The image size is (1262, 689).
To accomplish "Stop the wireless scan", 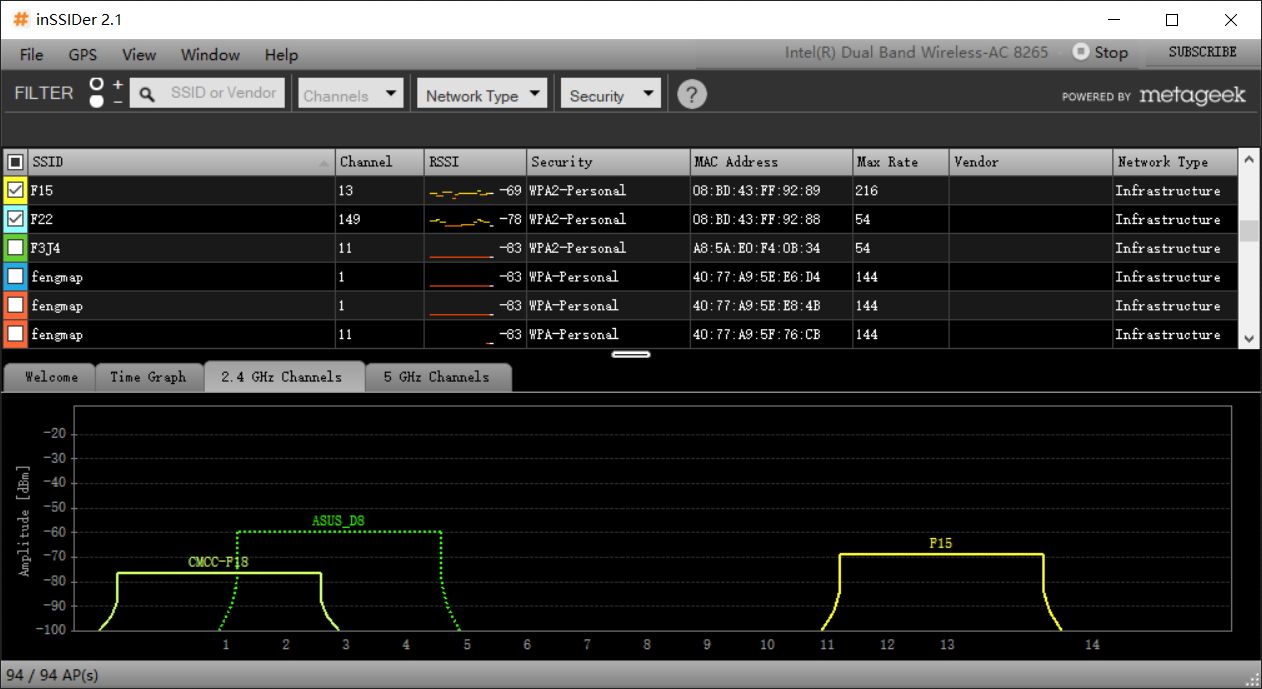I will click(x=1100, y=52).
